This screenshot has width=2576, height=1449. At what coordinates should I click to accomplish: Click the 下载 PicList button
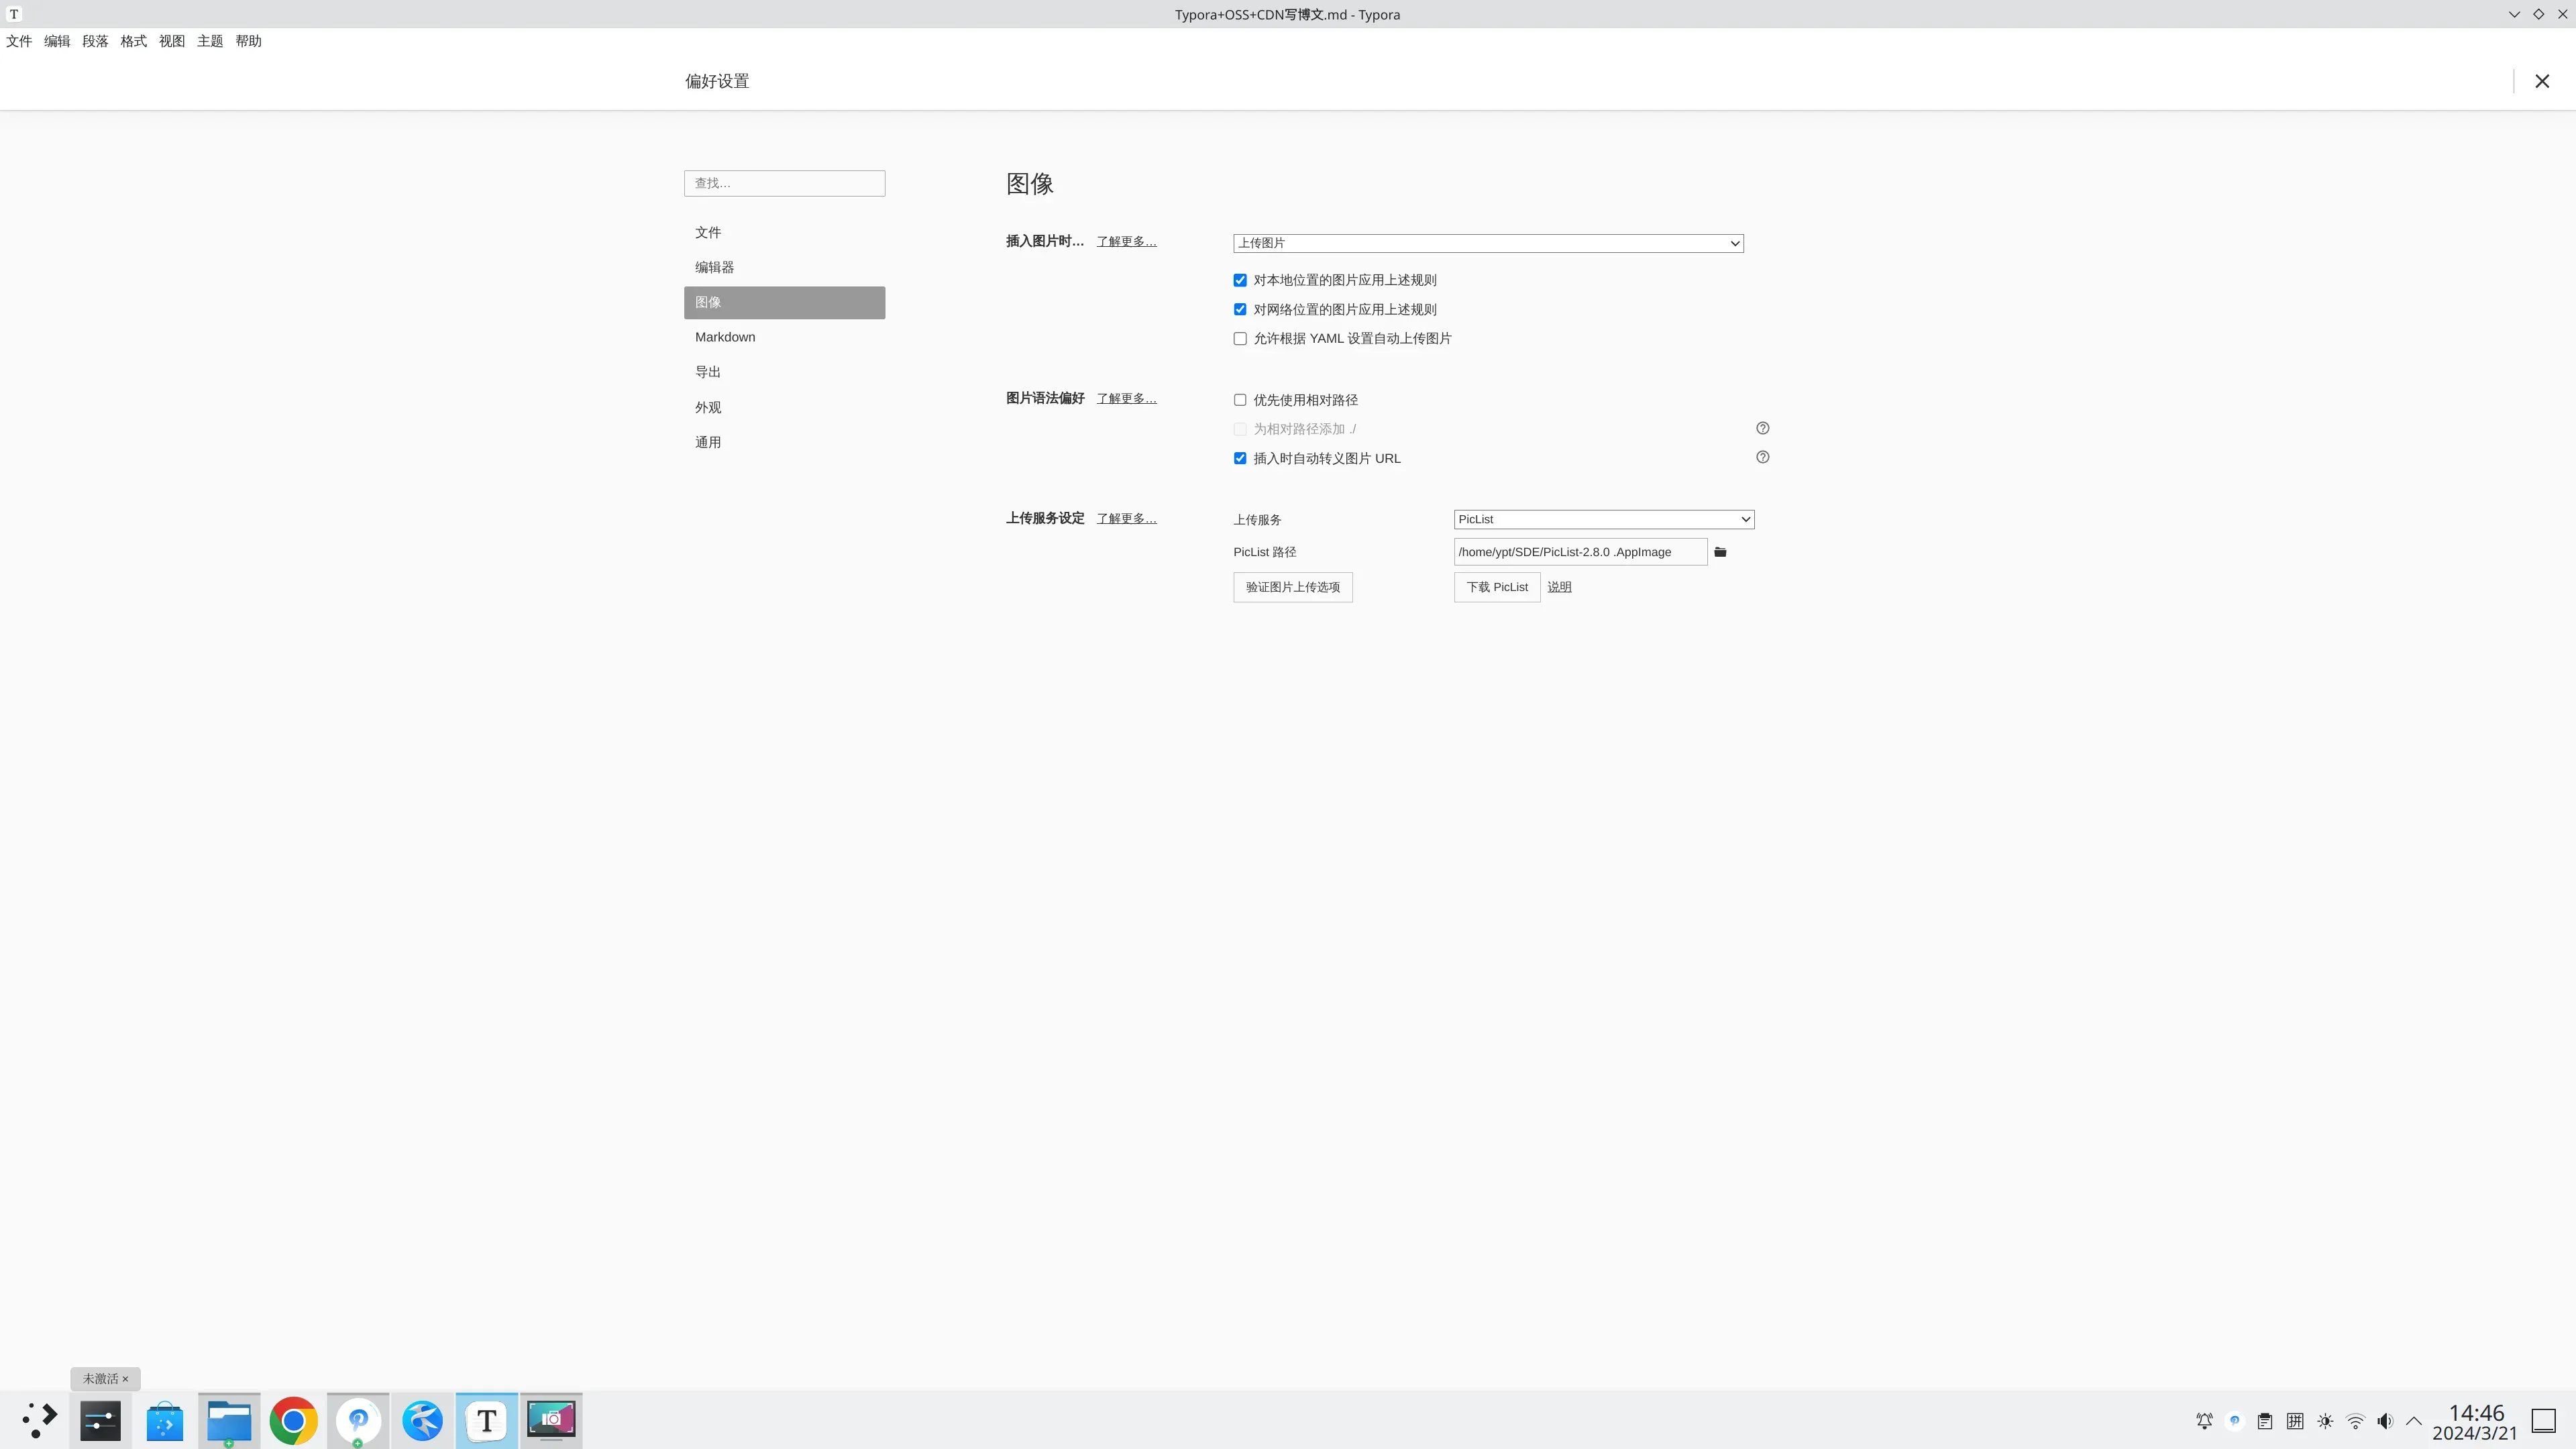pos(1496,587)
